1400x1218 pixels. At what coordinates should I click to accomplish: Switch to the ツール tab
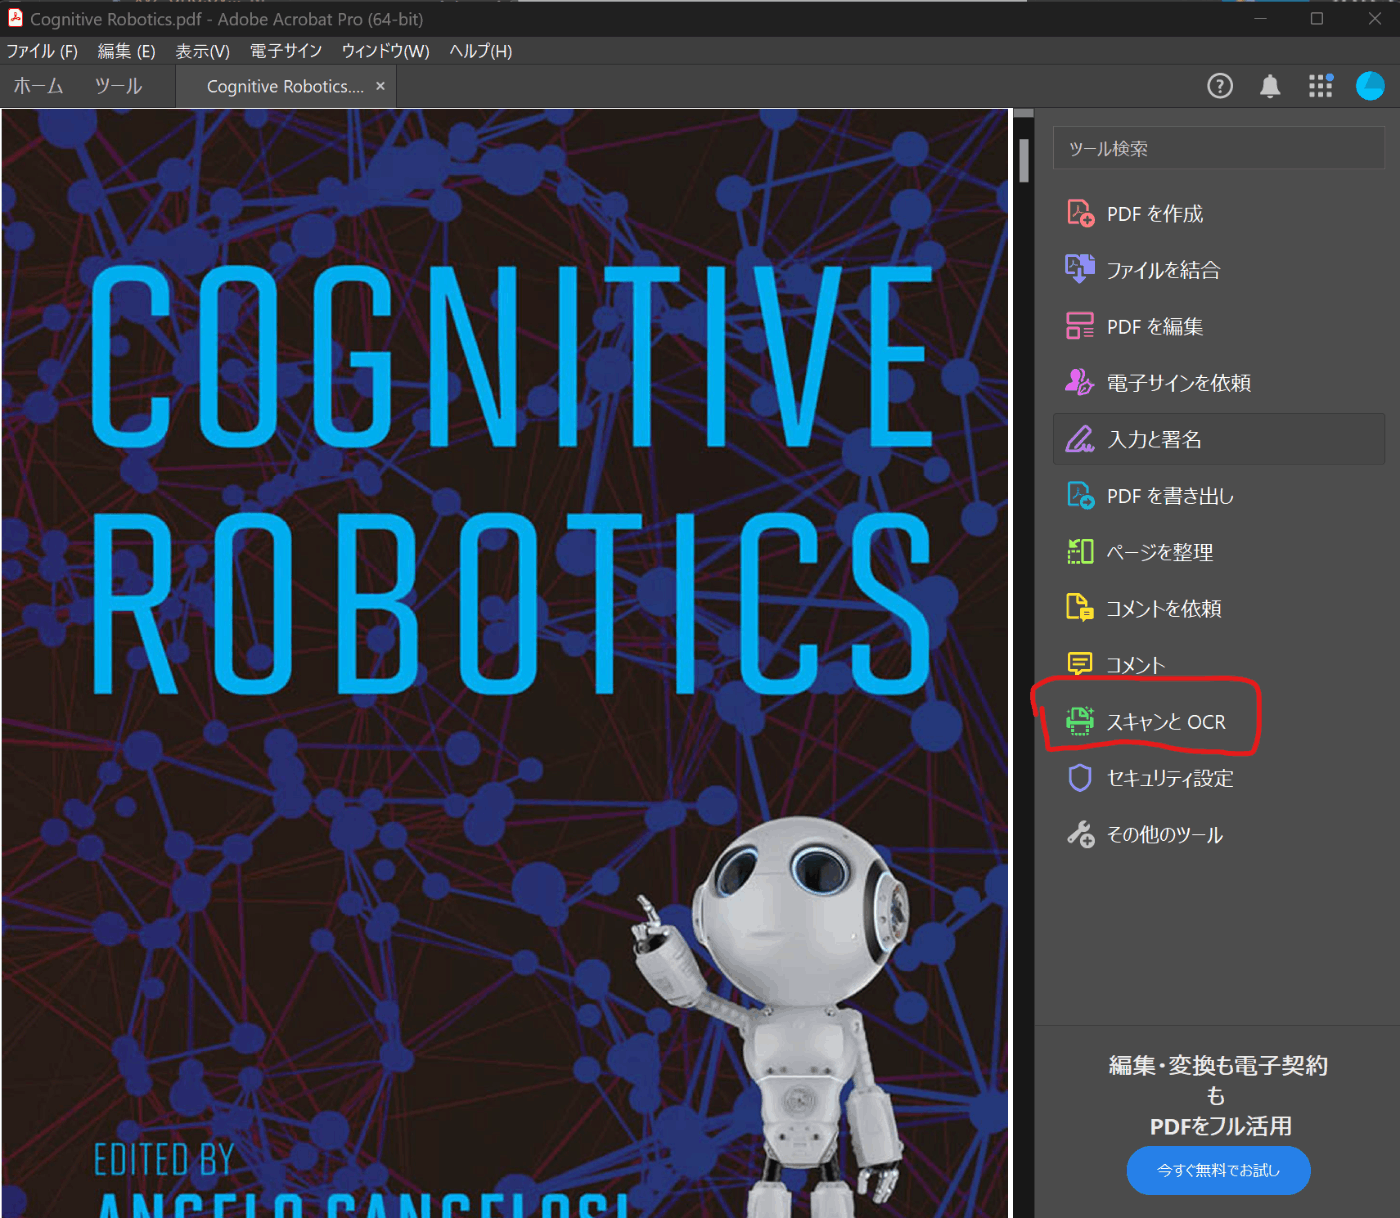point(118,86)
